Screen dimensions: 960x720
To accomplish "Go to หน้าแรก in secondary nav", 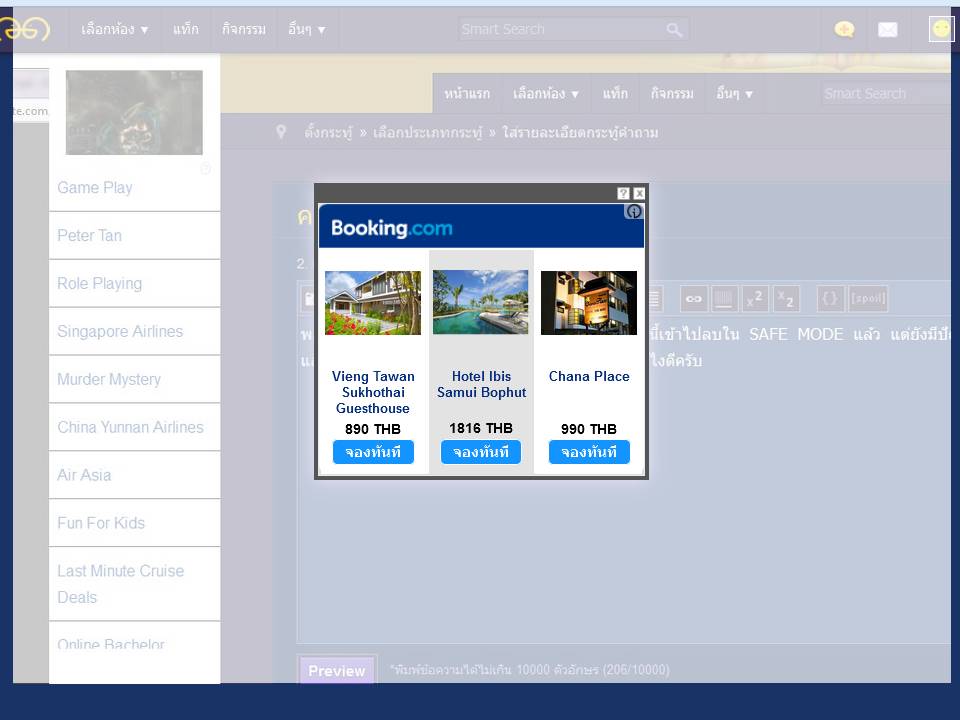I will point(467,94).
